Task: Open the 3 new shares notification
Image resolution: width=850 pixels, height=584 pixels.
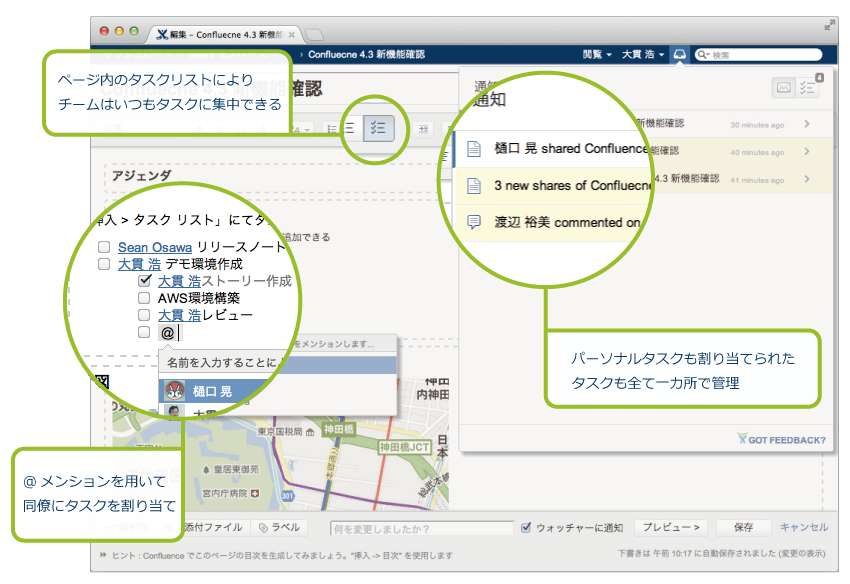Action: click(553, 185)
